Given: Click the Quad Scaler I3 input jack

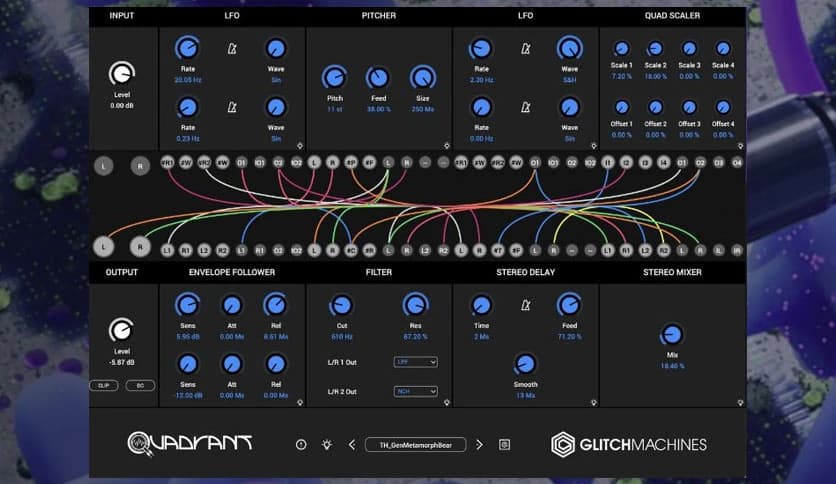Looking at the screenshot, I should pos(645,163).
